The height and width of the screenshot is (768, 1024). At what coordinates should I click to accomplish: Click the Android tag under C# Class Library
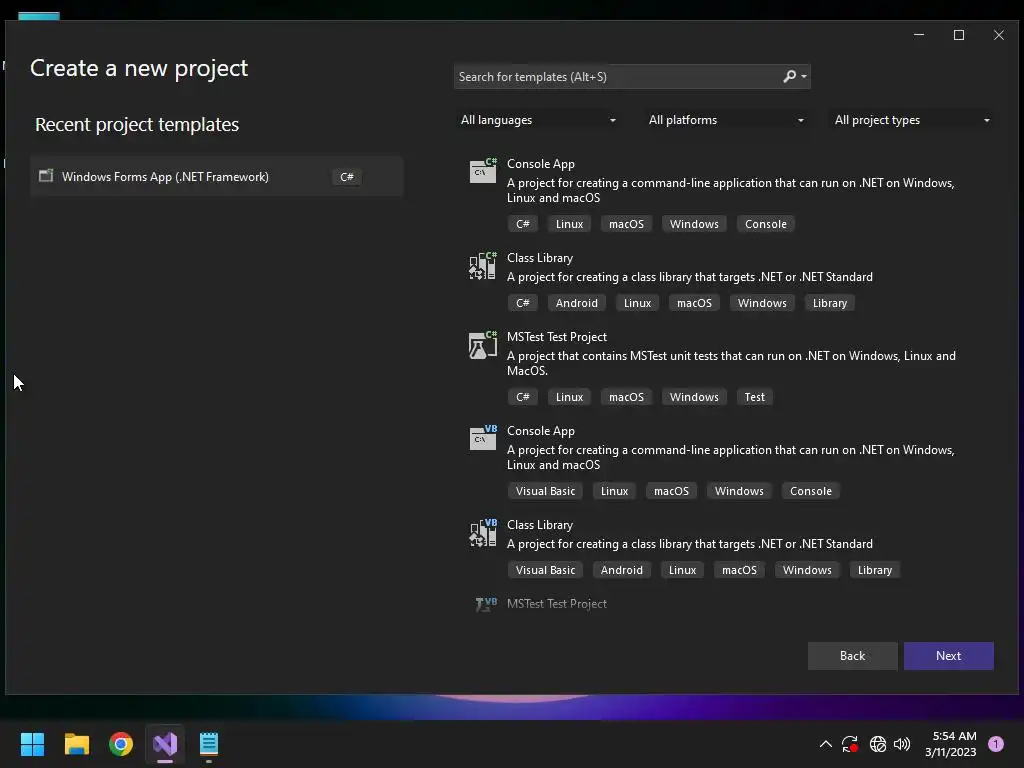[x=577, y=303]
